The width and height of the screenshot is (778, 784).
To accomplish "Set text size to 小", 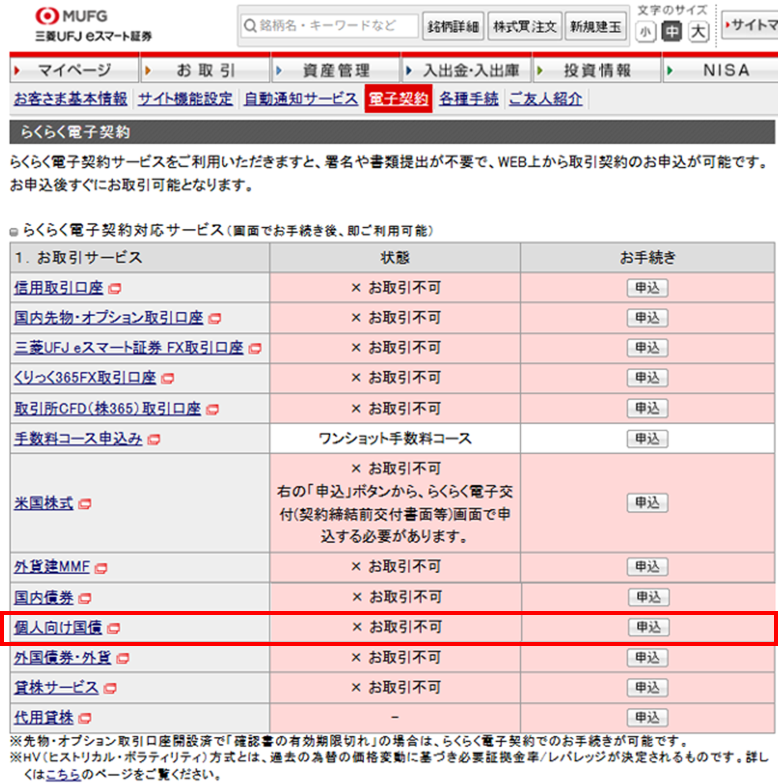I will pyautogui.click(x=647, y=32).
